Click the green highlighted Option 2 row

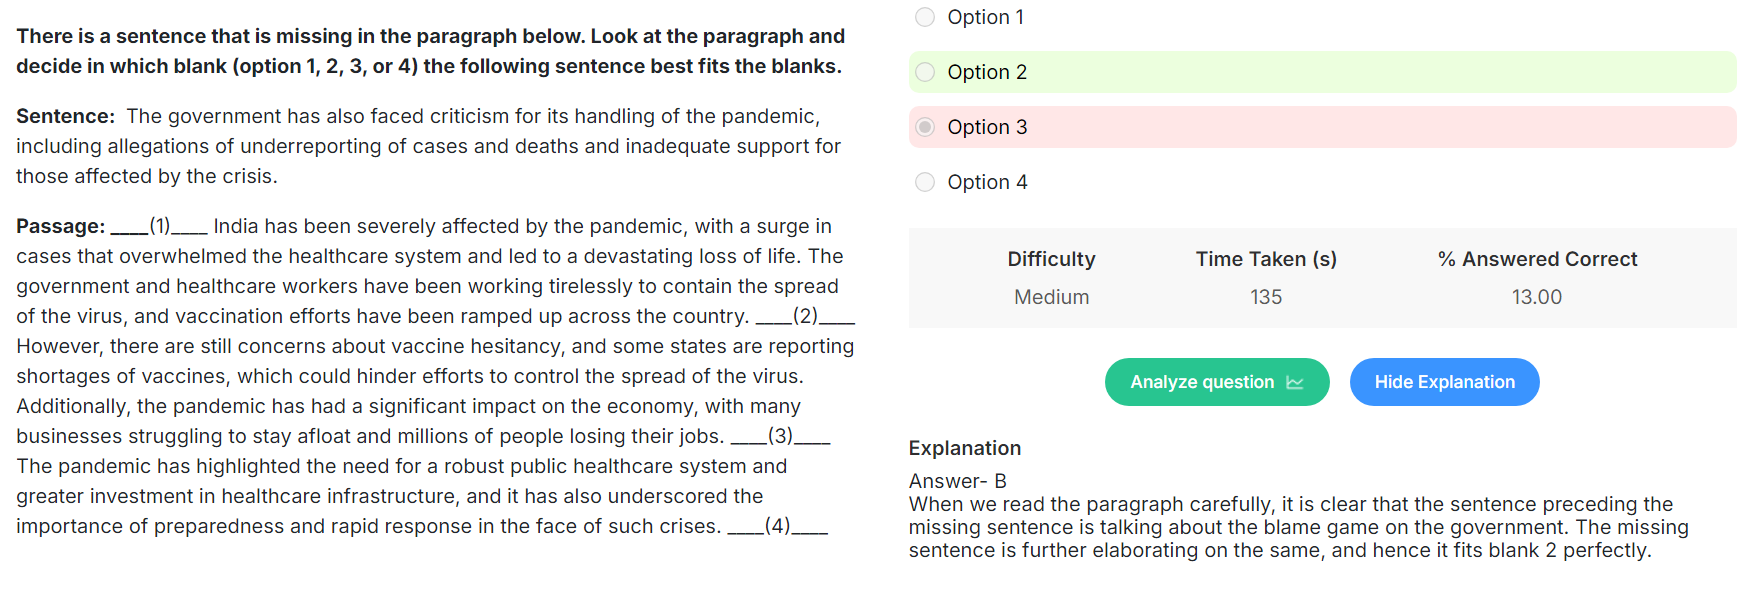1322,72
